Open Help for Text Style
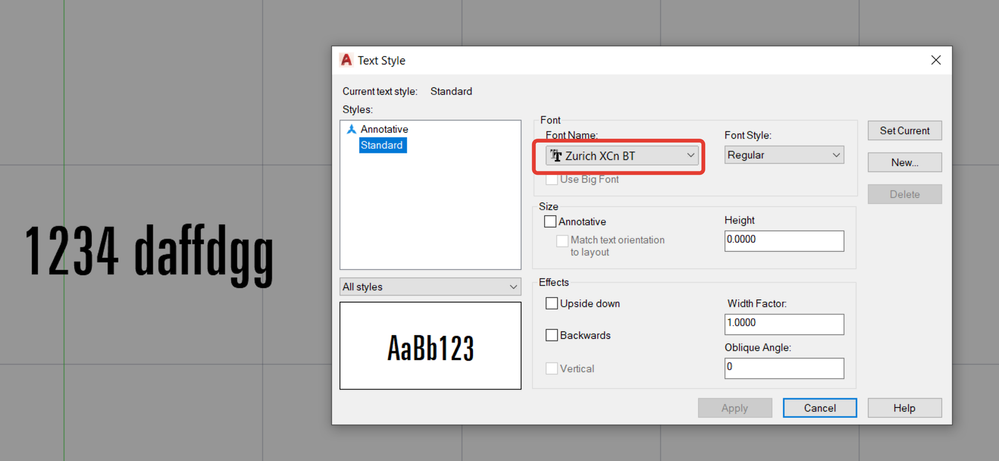Screen dimensions: 999x461 [x=905, y=408]
